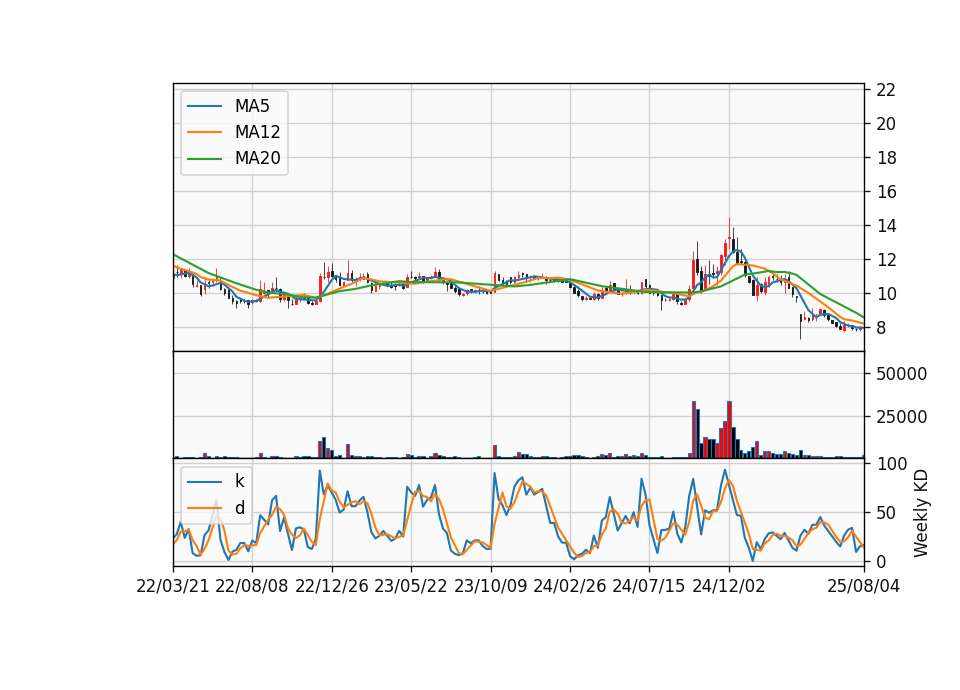The width and height of the screenshot is (960, 690).
Task: Click the MA5 legend label
Action: pyautogui.click(x=252, y=106)
